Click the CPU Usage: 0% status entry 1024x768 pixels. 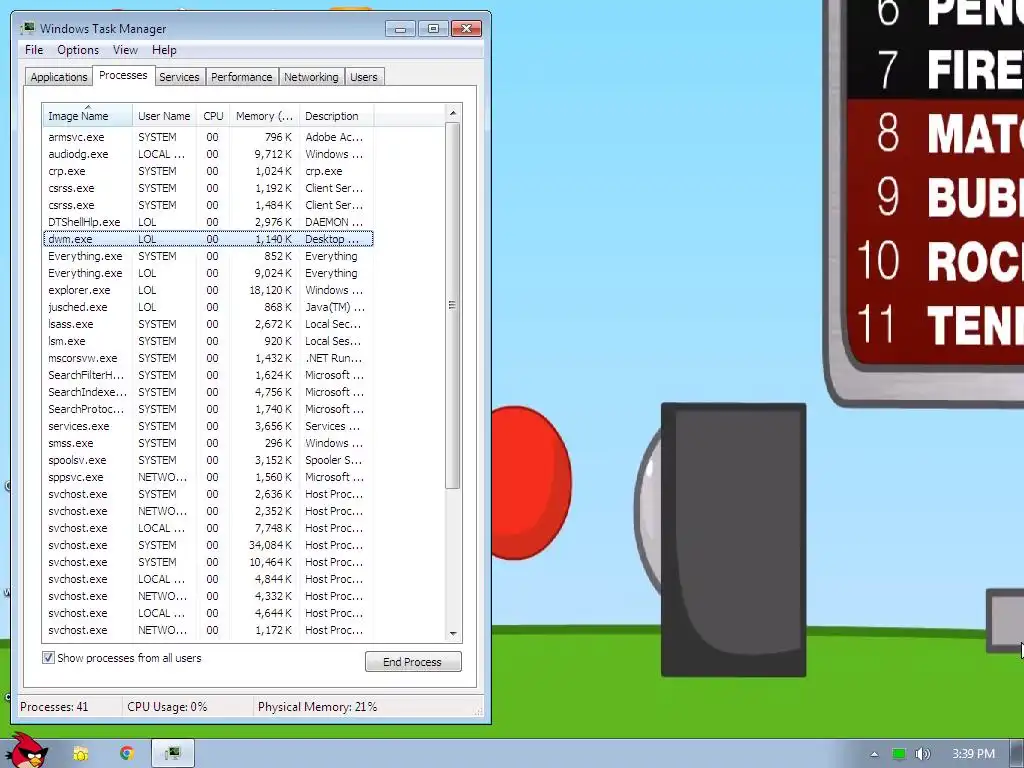(x=167, y=707)
